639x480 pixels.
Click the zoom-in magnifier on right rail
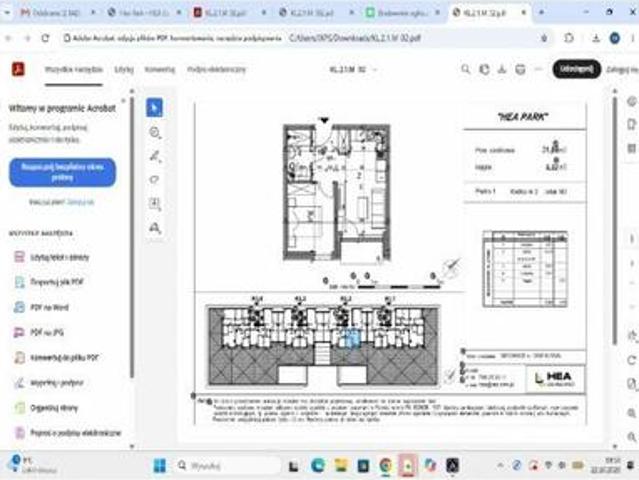632,414
